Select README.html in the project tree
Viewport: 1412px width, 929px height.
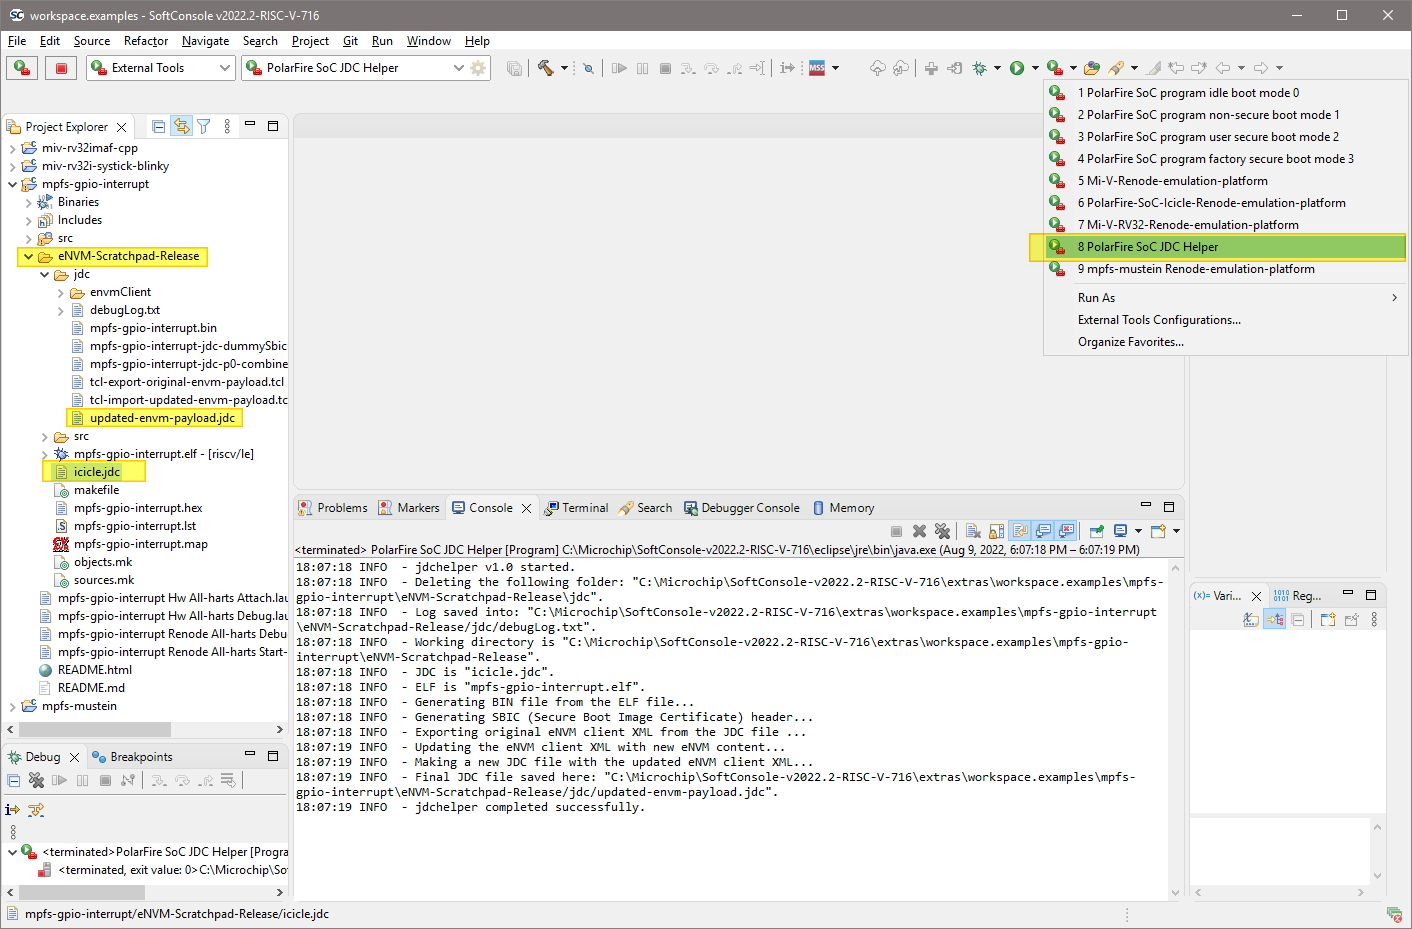click(94, 670)
